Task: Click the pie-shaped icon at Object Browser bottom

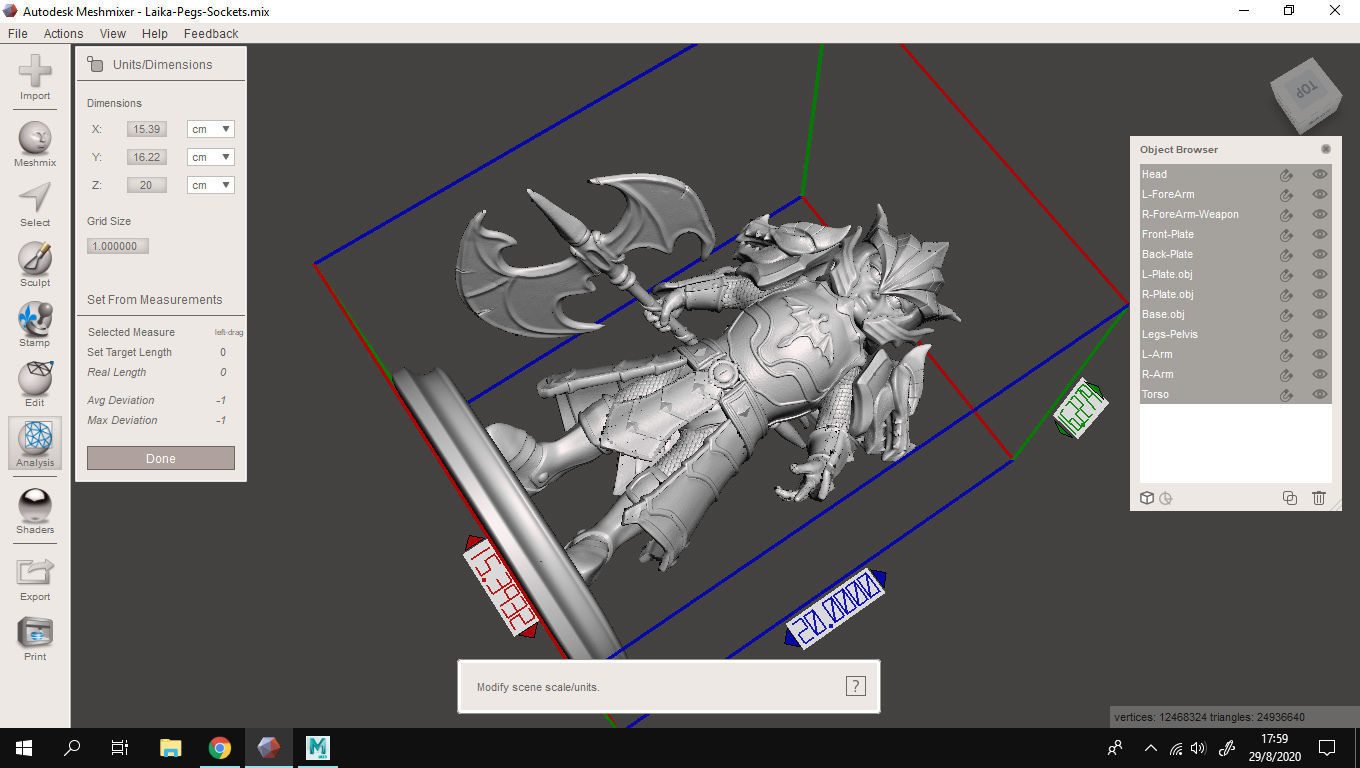Action: 1166,498
